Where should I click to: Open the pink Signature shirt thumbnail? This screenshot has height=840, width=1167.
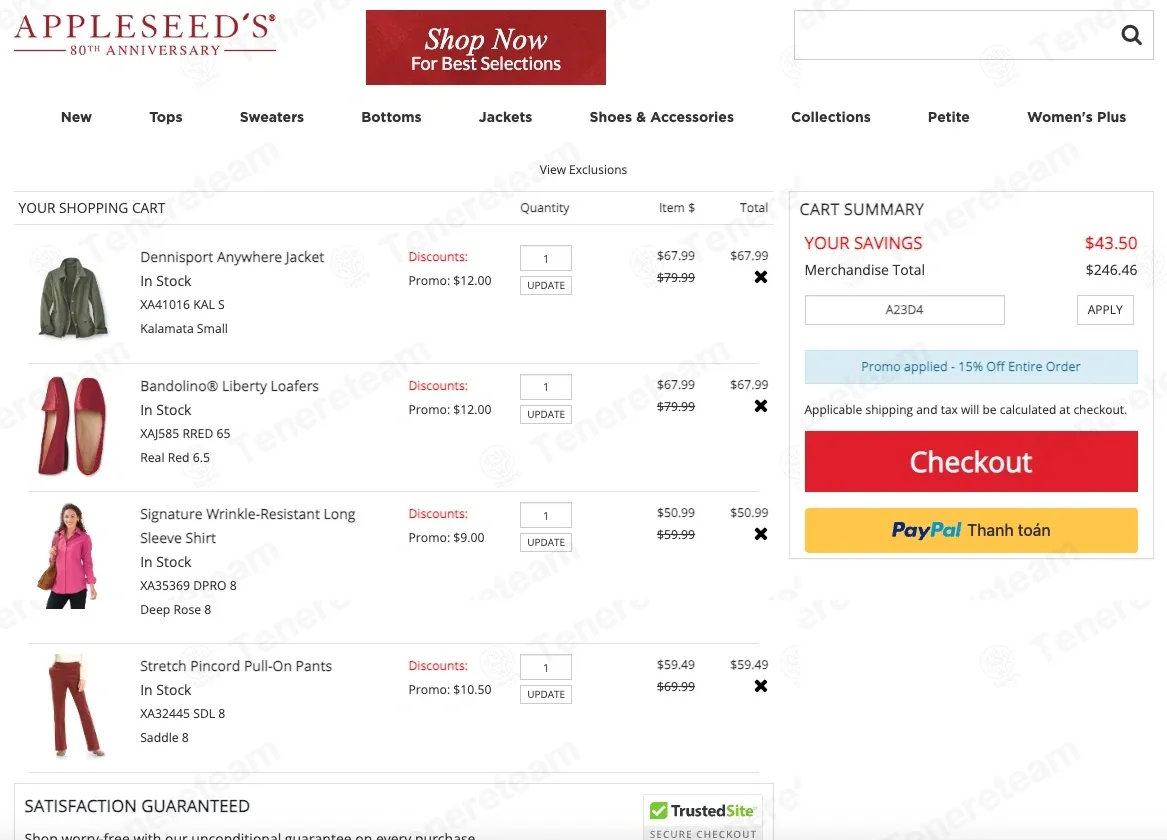pyautogui.click(x=69, y=556)
